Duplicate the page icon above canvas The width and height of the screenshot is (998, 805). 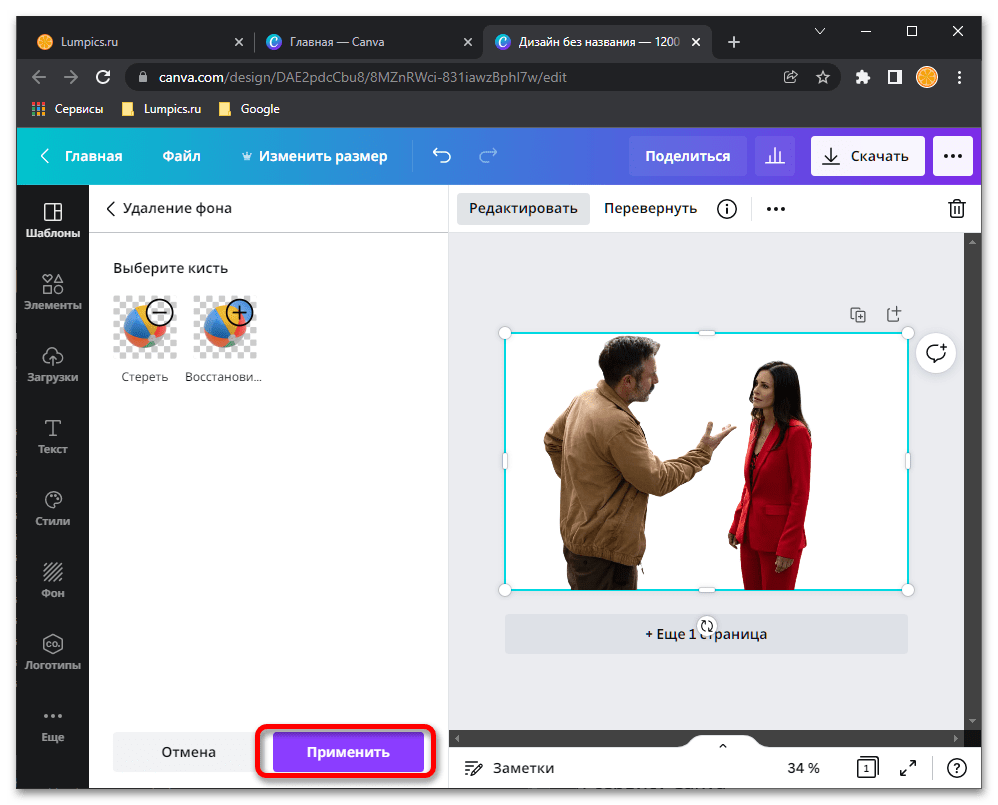(x=858, y=314)
